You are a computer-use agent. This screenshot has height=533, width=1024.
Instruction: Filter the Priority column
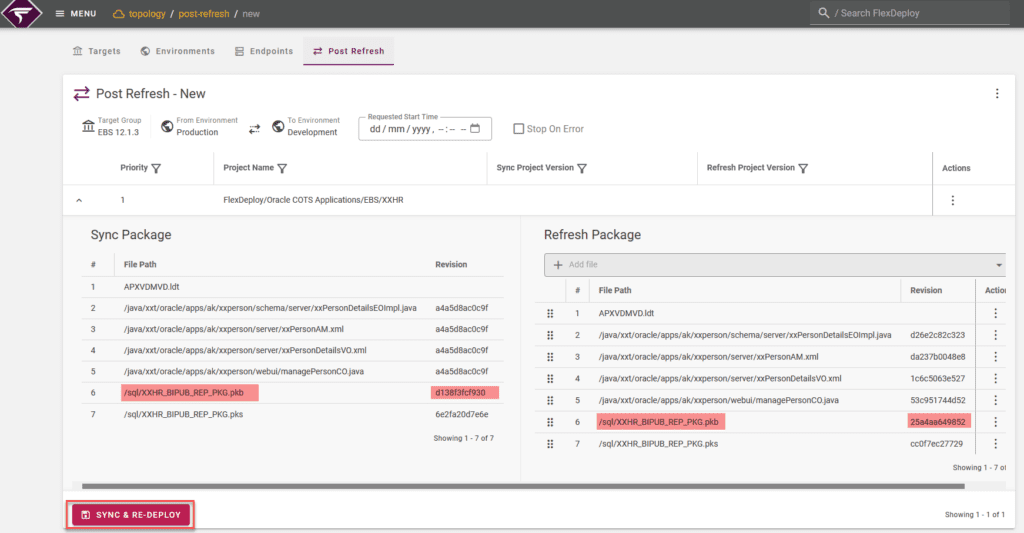156,169
